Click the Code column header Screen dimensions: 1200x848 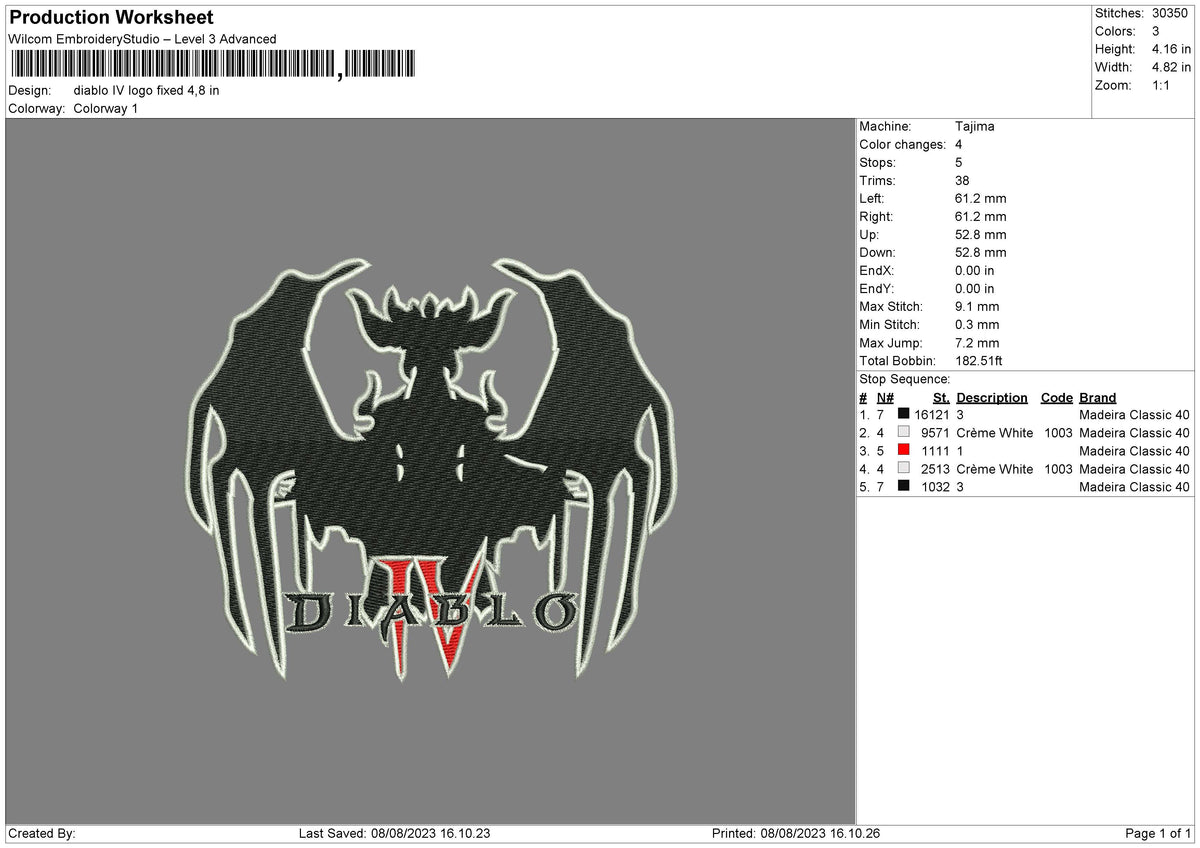pyautogui.click(x=1056, y=397)
